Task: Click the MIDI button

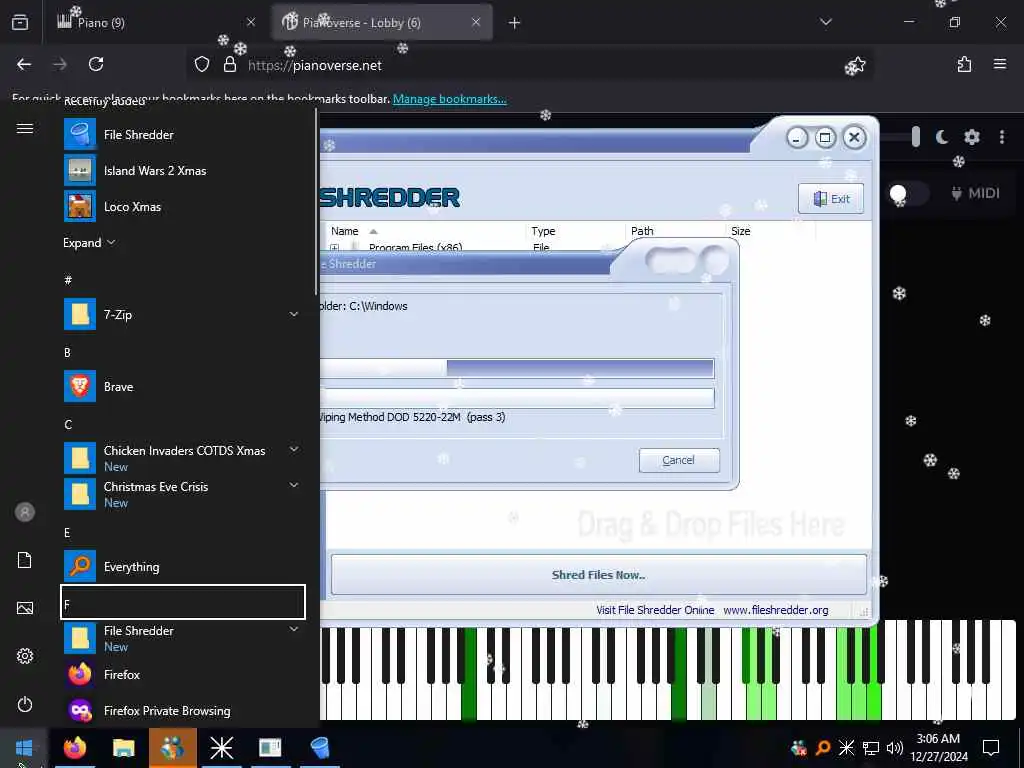Action: [976, 193]
